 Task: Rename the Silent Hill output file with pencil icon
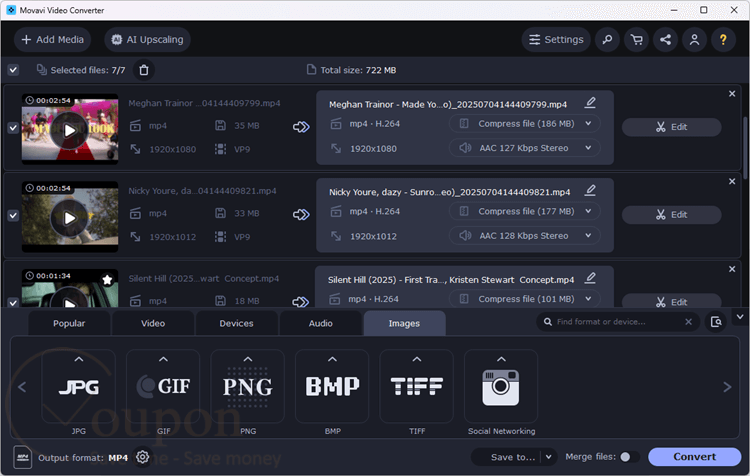[590, 278]
